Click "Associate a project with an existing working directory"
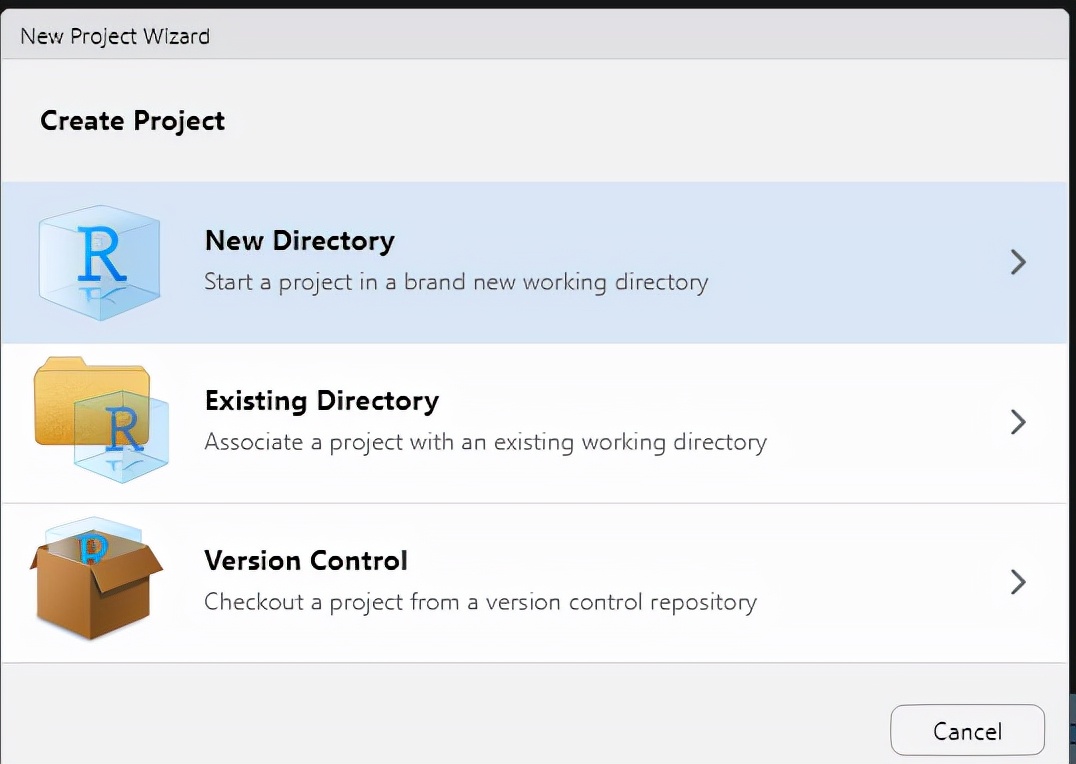This screenshot has height=764, width=1076. (485, 441)
